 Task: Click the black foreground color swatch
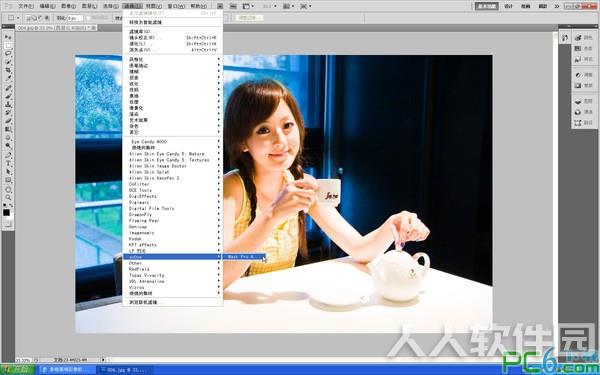click(x=6, y=212)
